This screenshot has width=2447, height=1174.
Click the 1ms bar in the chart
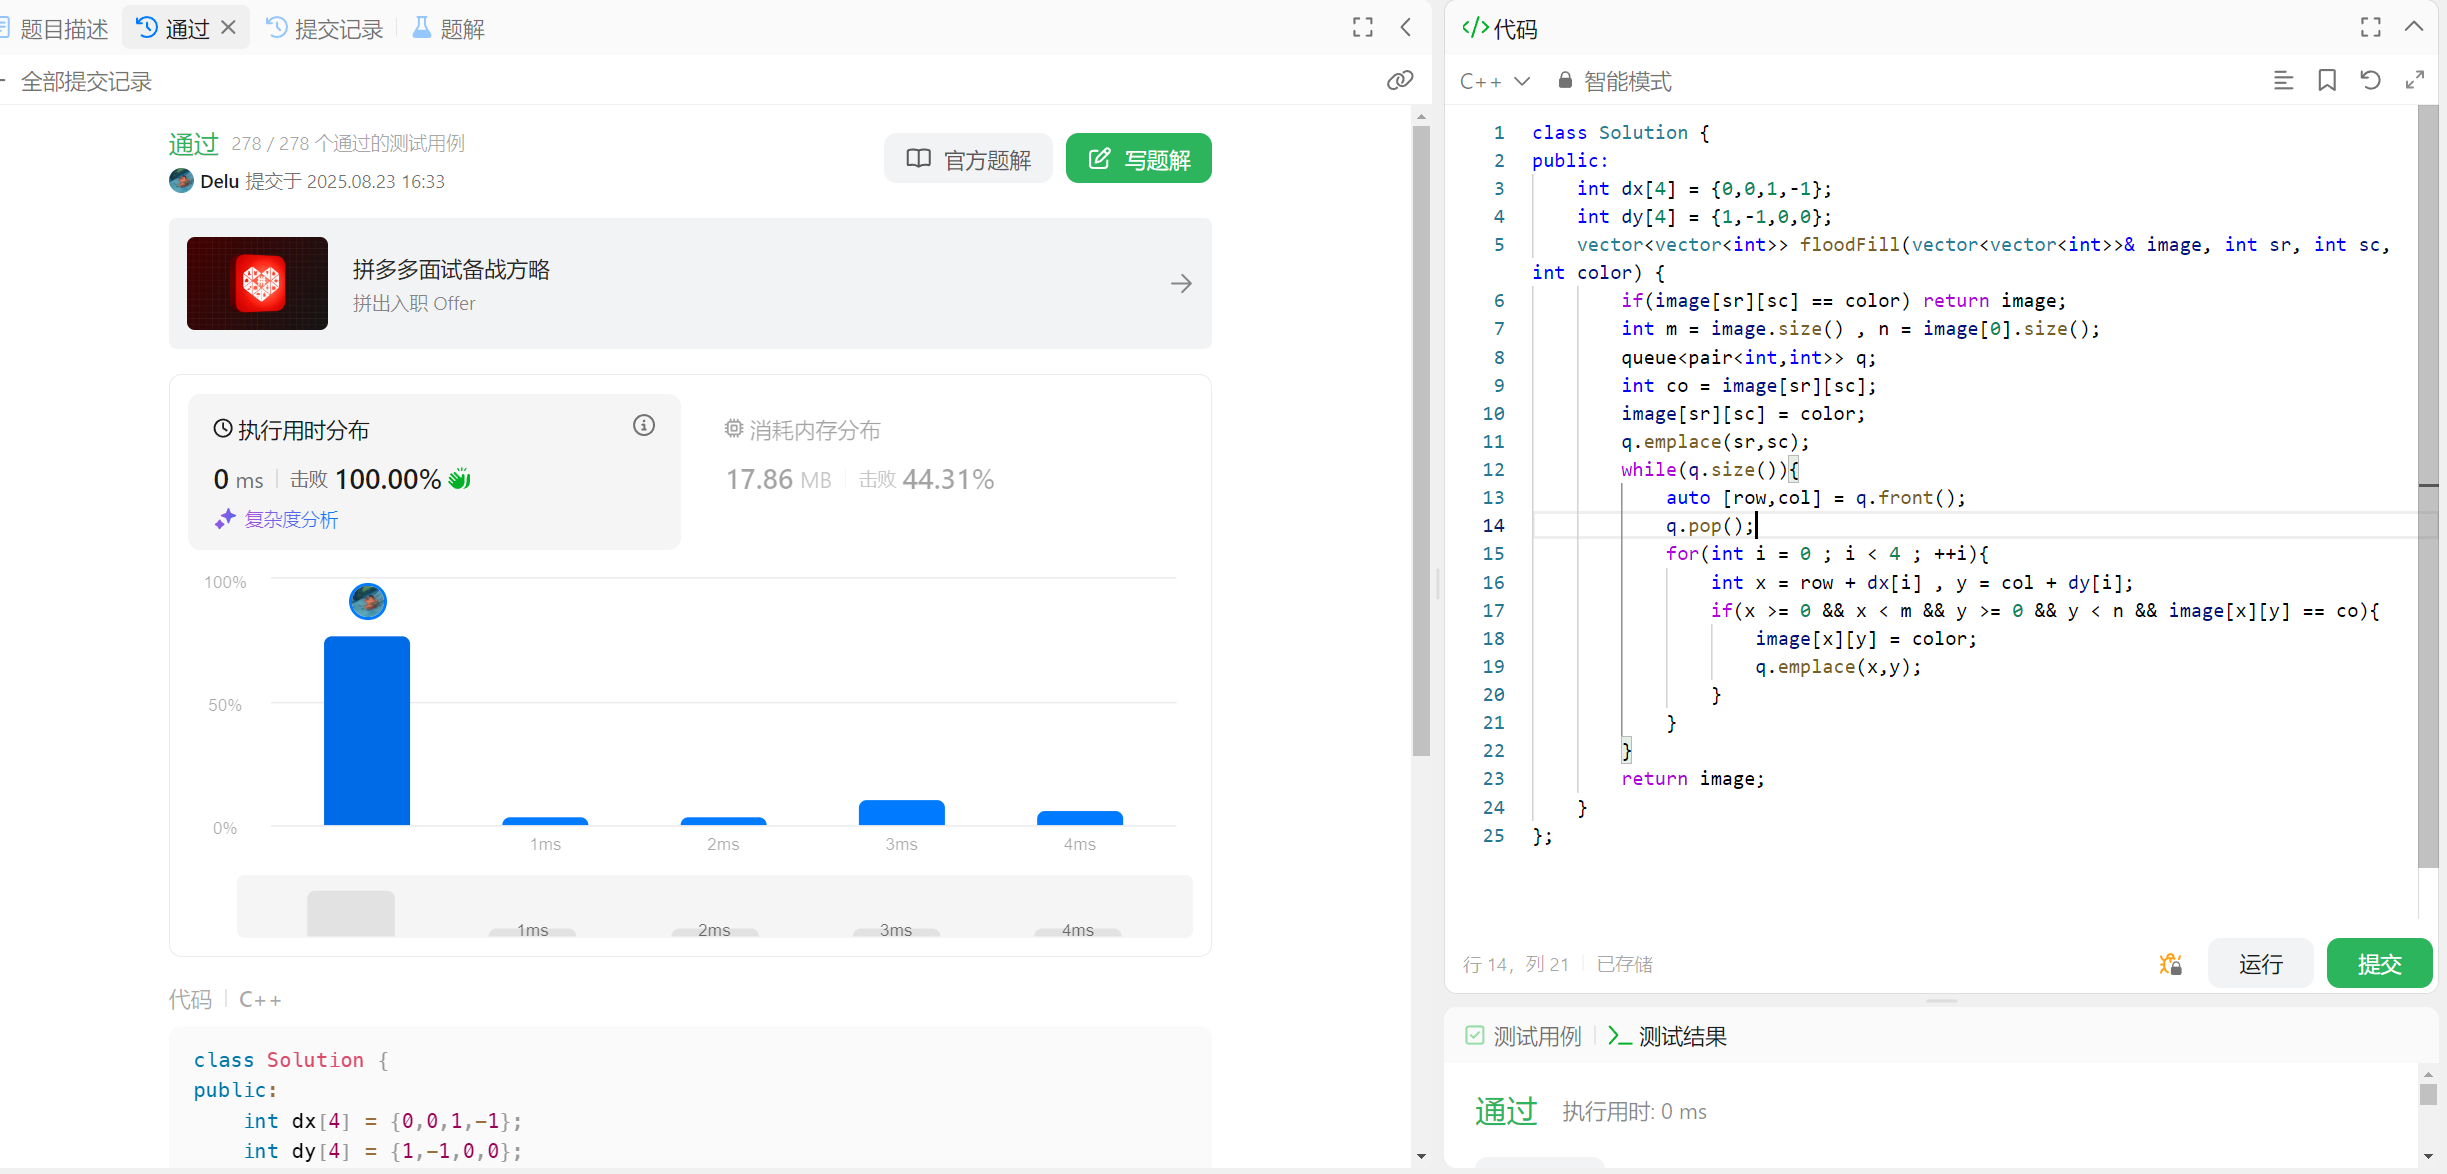pos(545,822)
